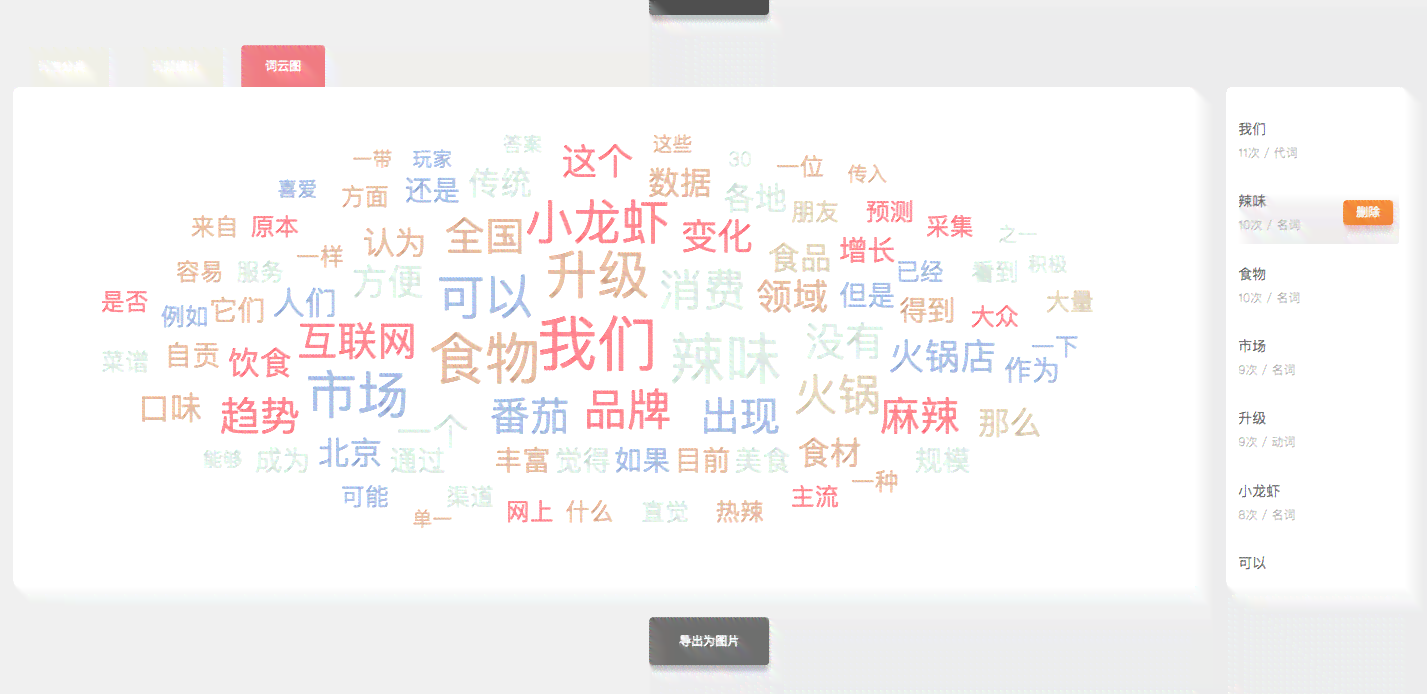The image size is (1427, 694).
Task: Click the 火锅店 cloud word
Action: [x=942, y=356]
